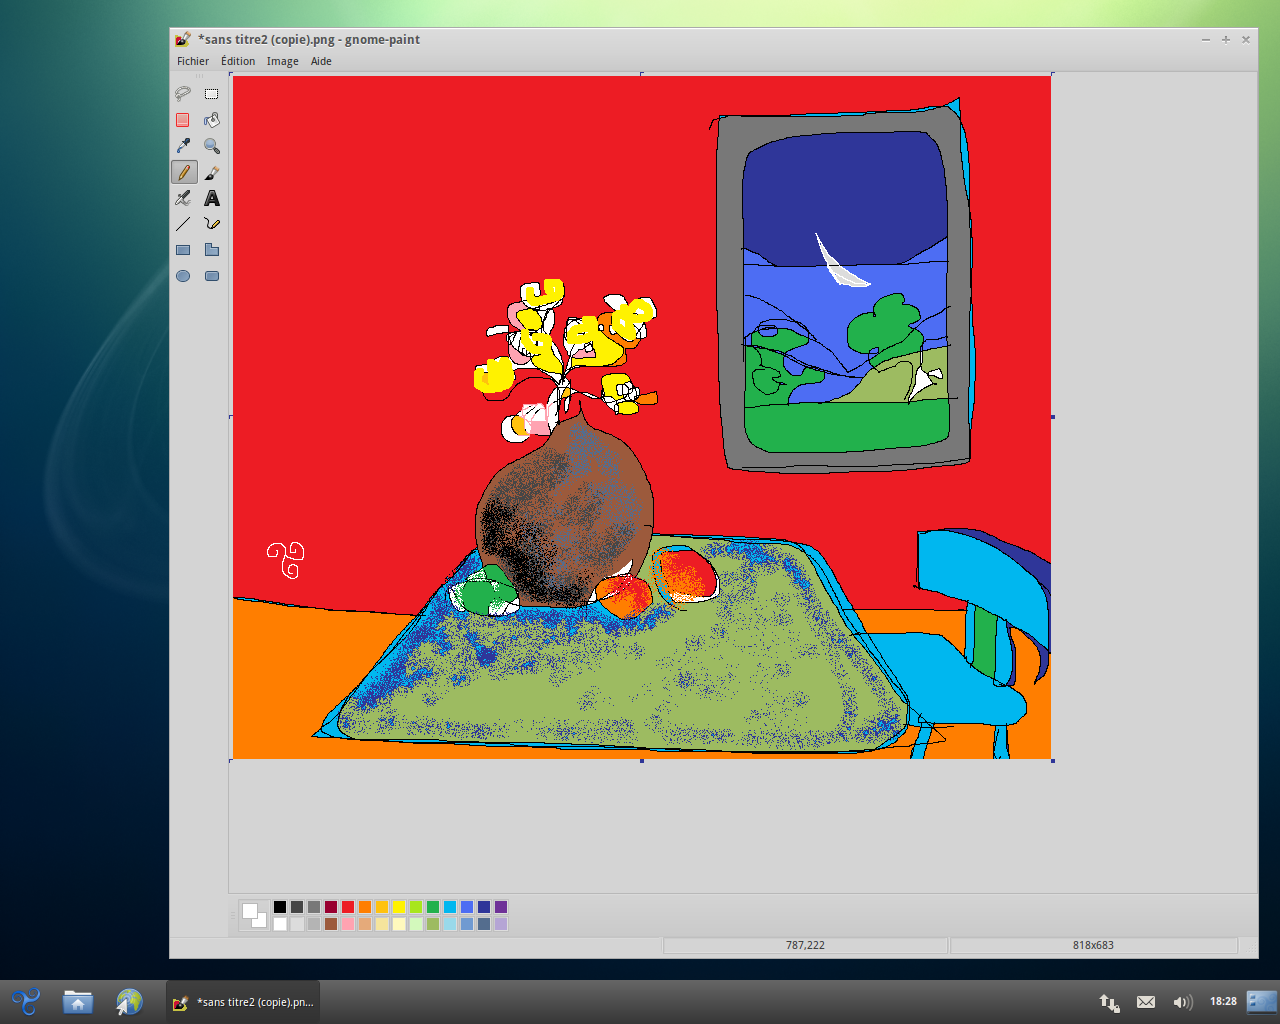Choose the Paintbrush tool

[x=212, y=172]
